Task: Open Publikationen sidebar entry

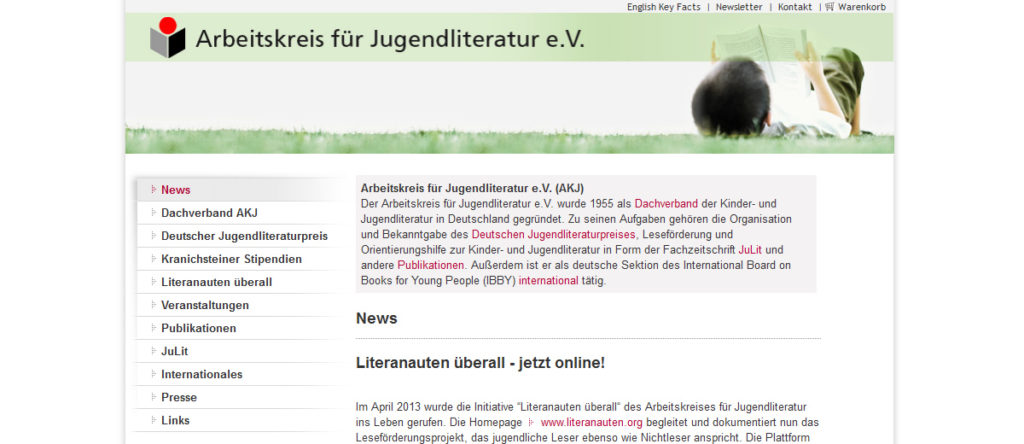Action: [198, 328]
